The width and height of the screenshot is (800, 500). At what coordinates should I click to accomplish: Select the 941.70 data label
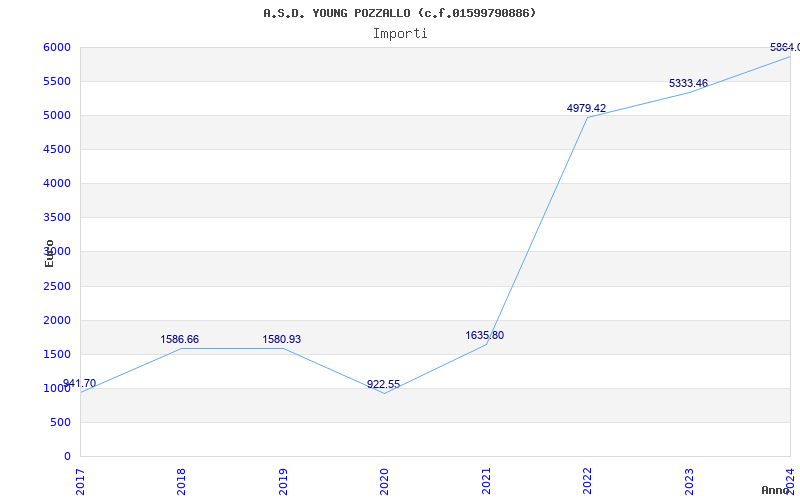point(80,383)
